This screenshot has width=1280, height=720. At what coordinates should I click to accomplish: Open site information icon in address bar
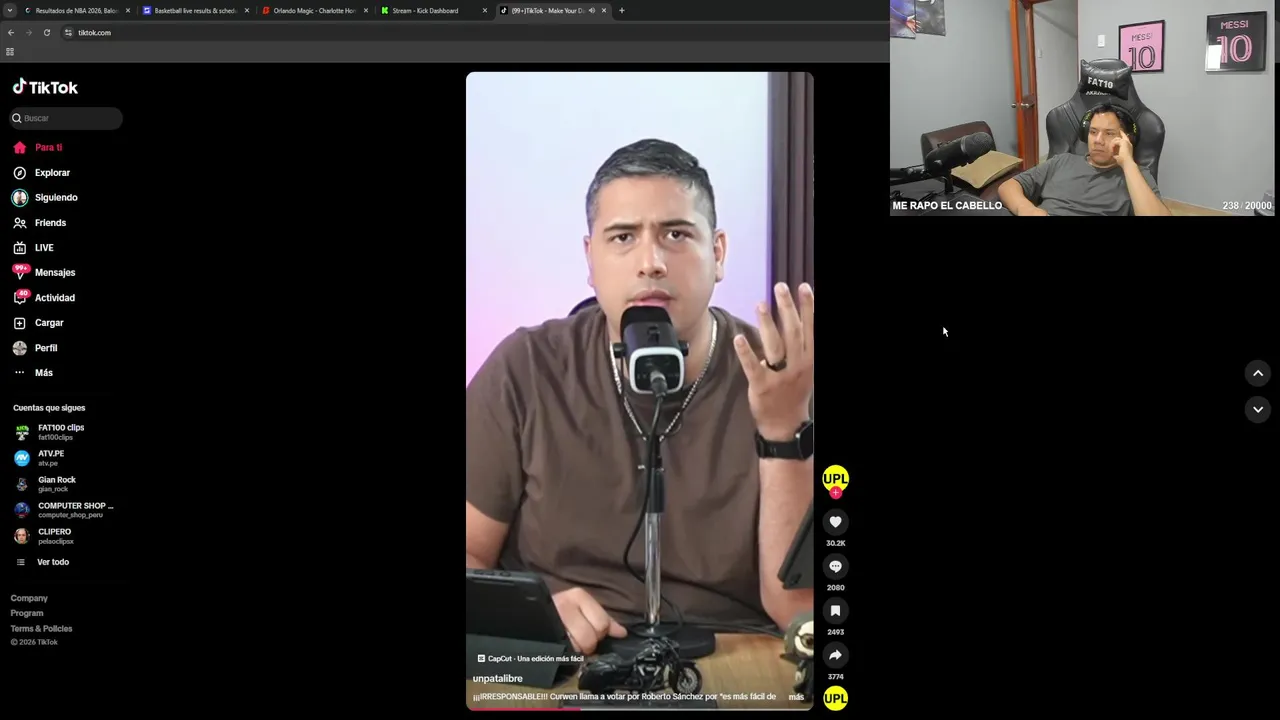tap(68, 32)
